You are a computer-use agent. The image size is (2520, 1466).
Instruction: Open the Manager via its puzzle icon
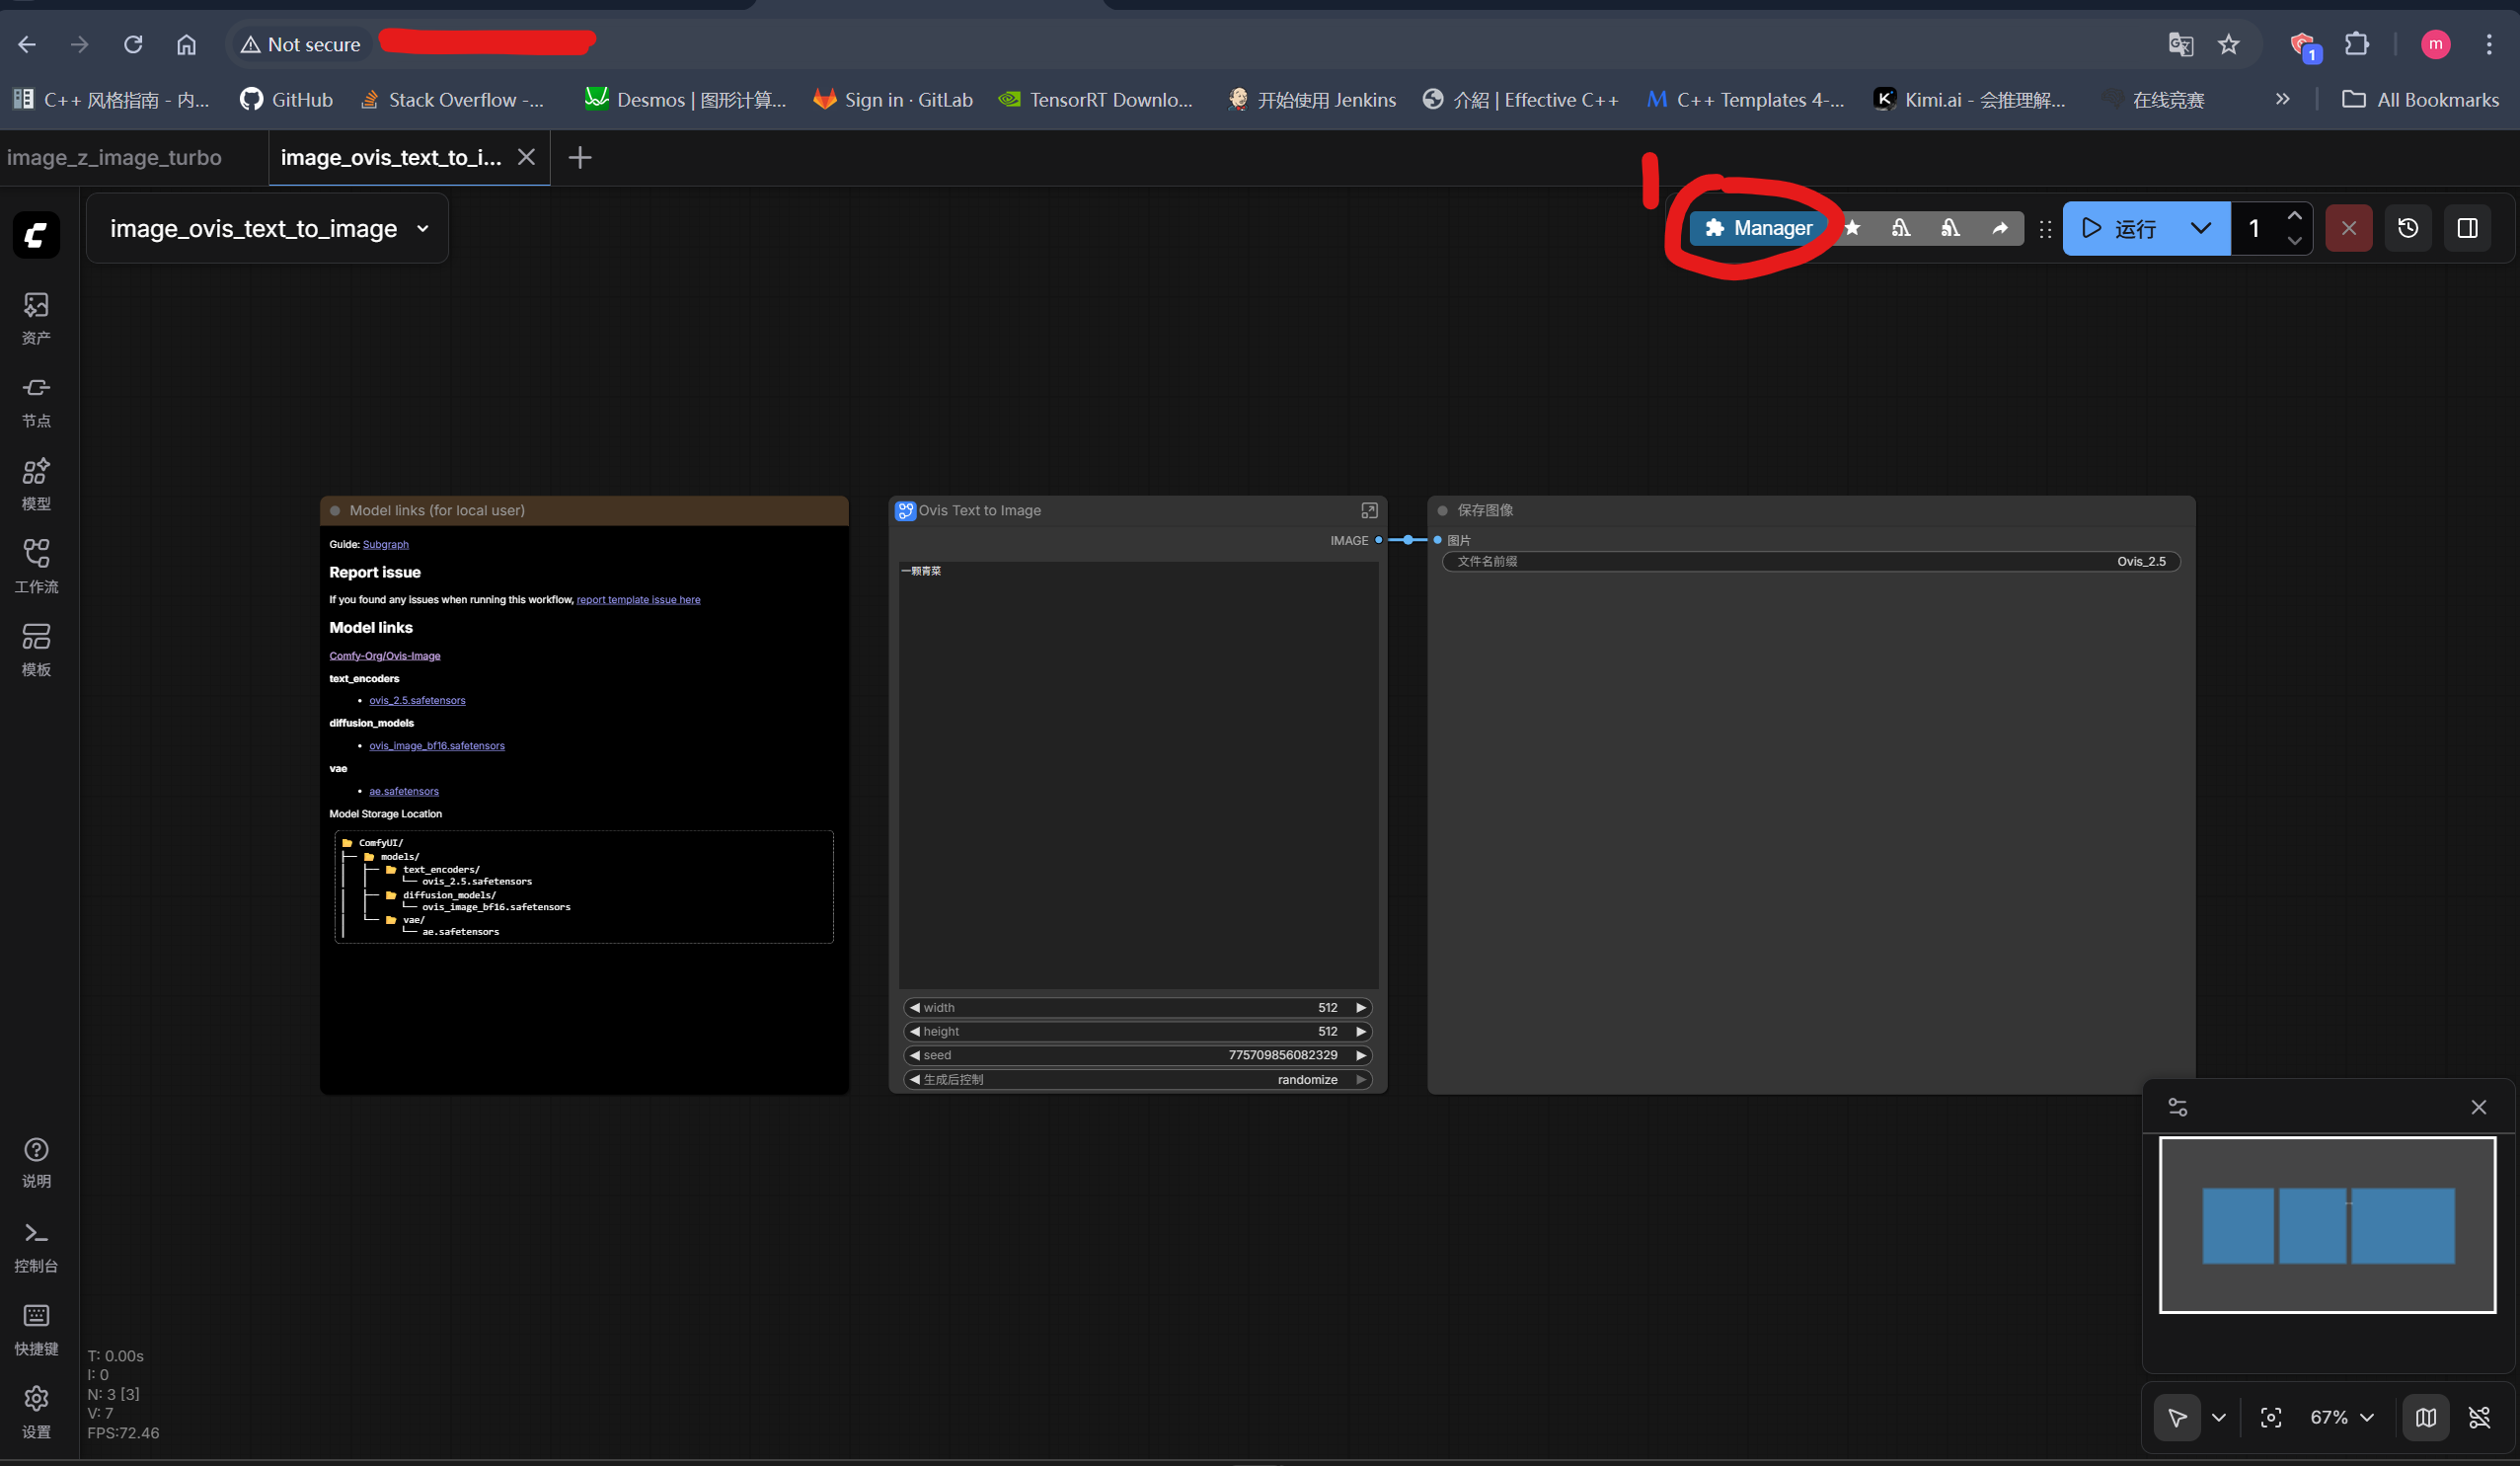[1714, 228]
